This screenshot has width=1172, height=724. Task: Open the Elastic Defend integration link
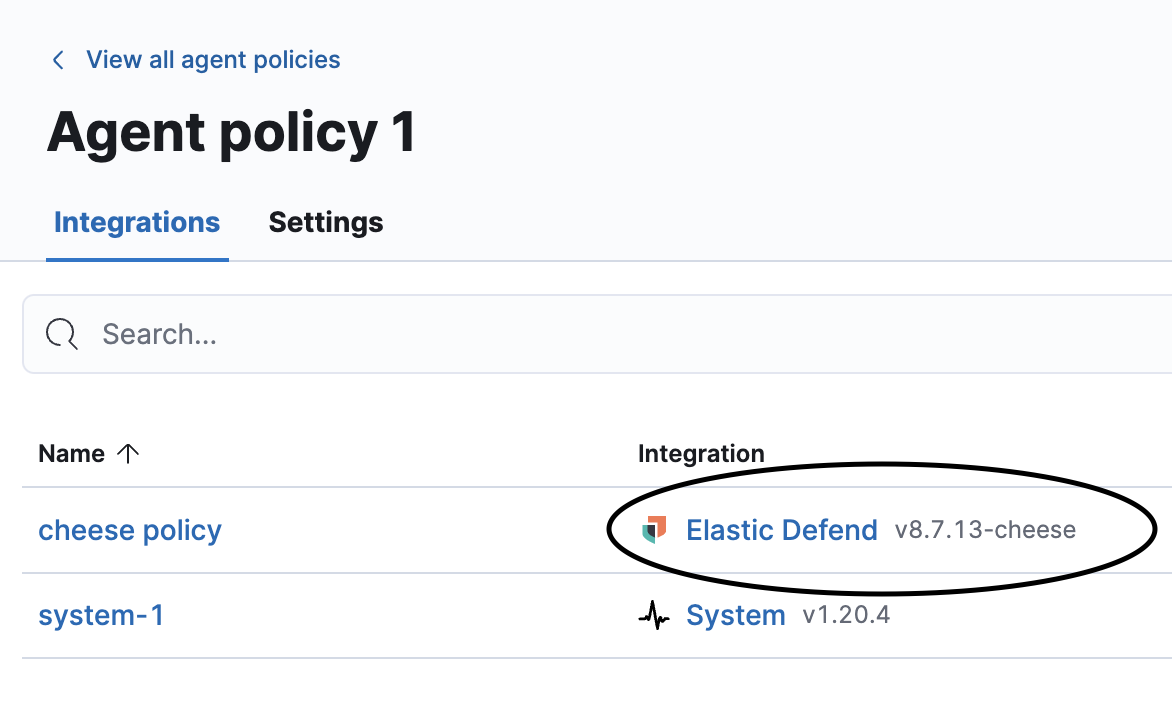[781, 530]
